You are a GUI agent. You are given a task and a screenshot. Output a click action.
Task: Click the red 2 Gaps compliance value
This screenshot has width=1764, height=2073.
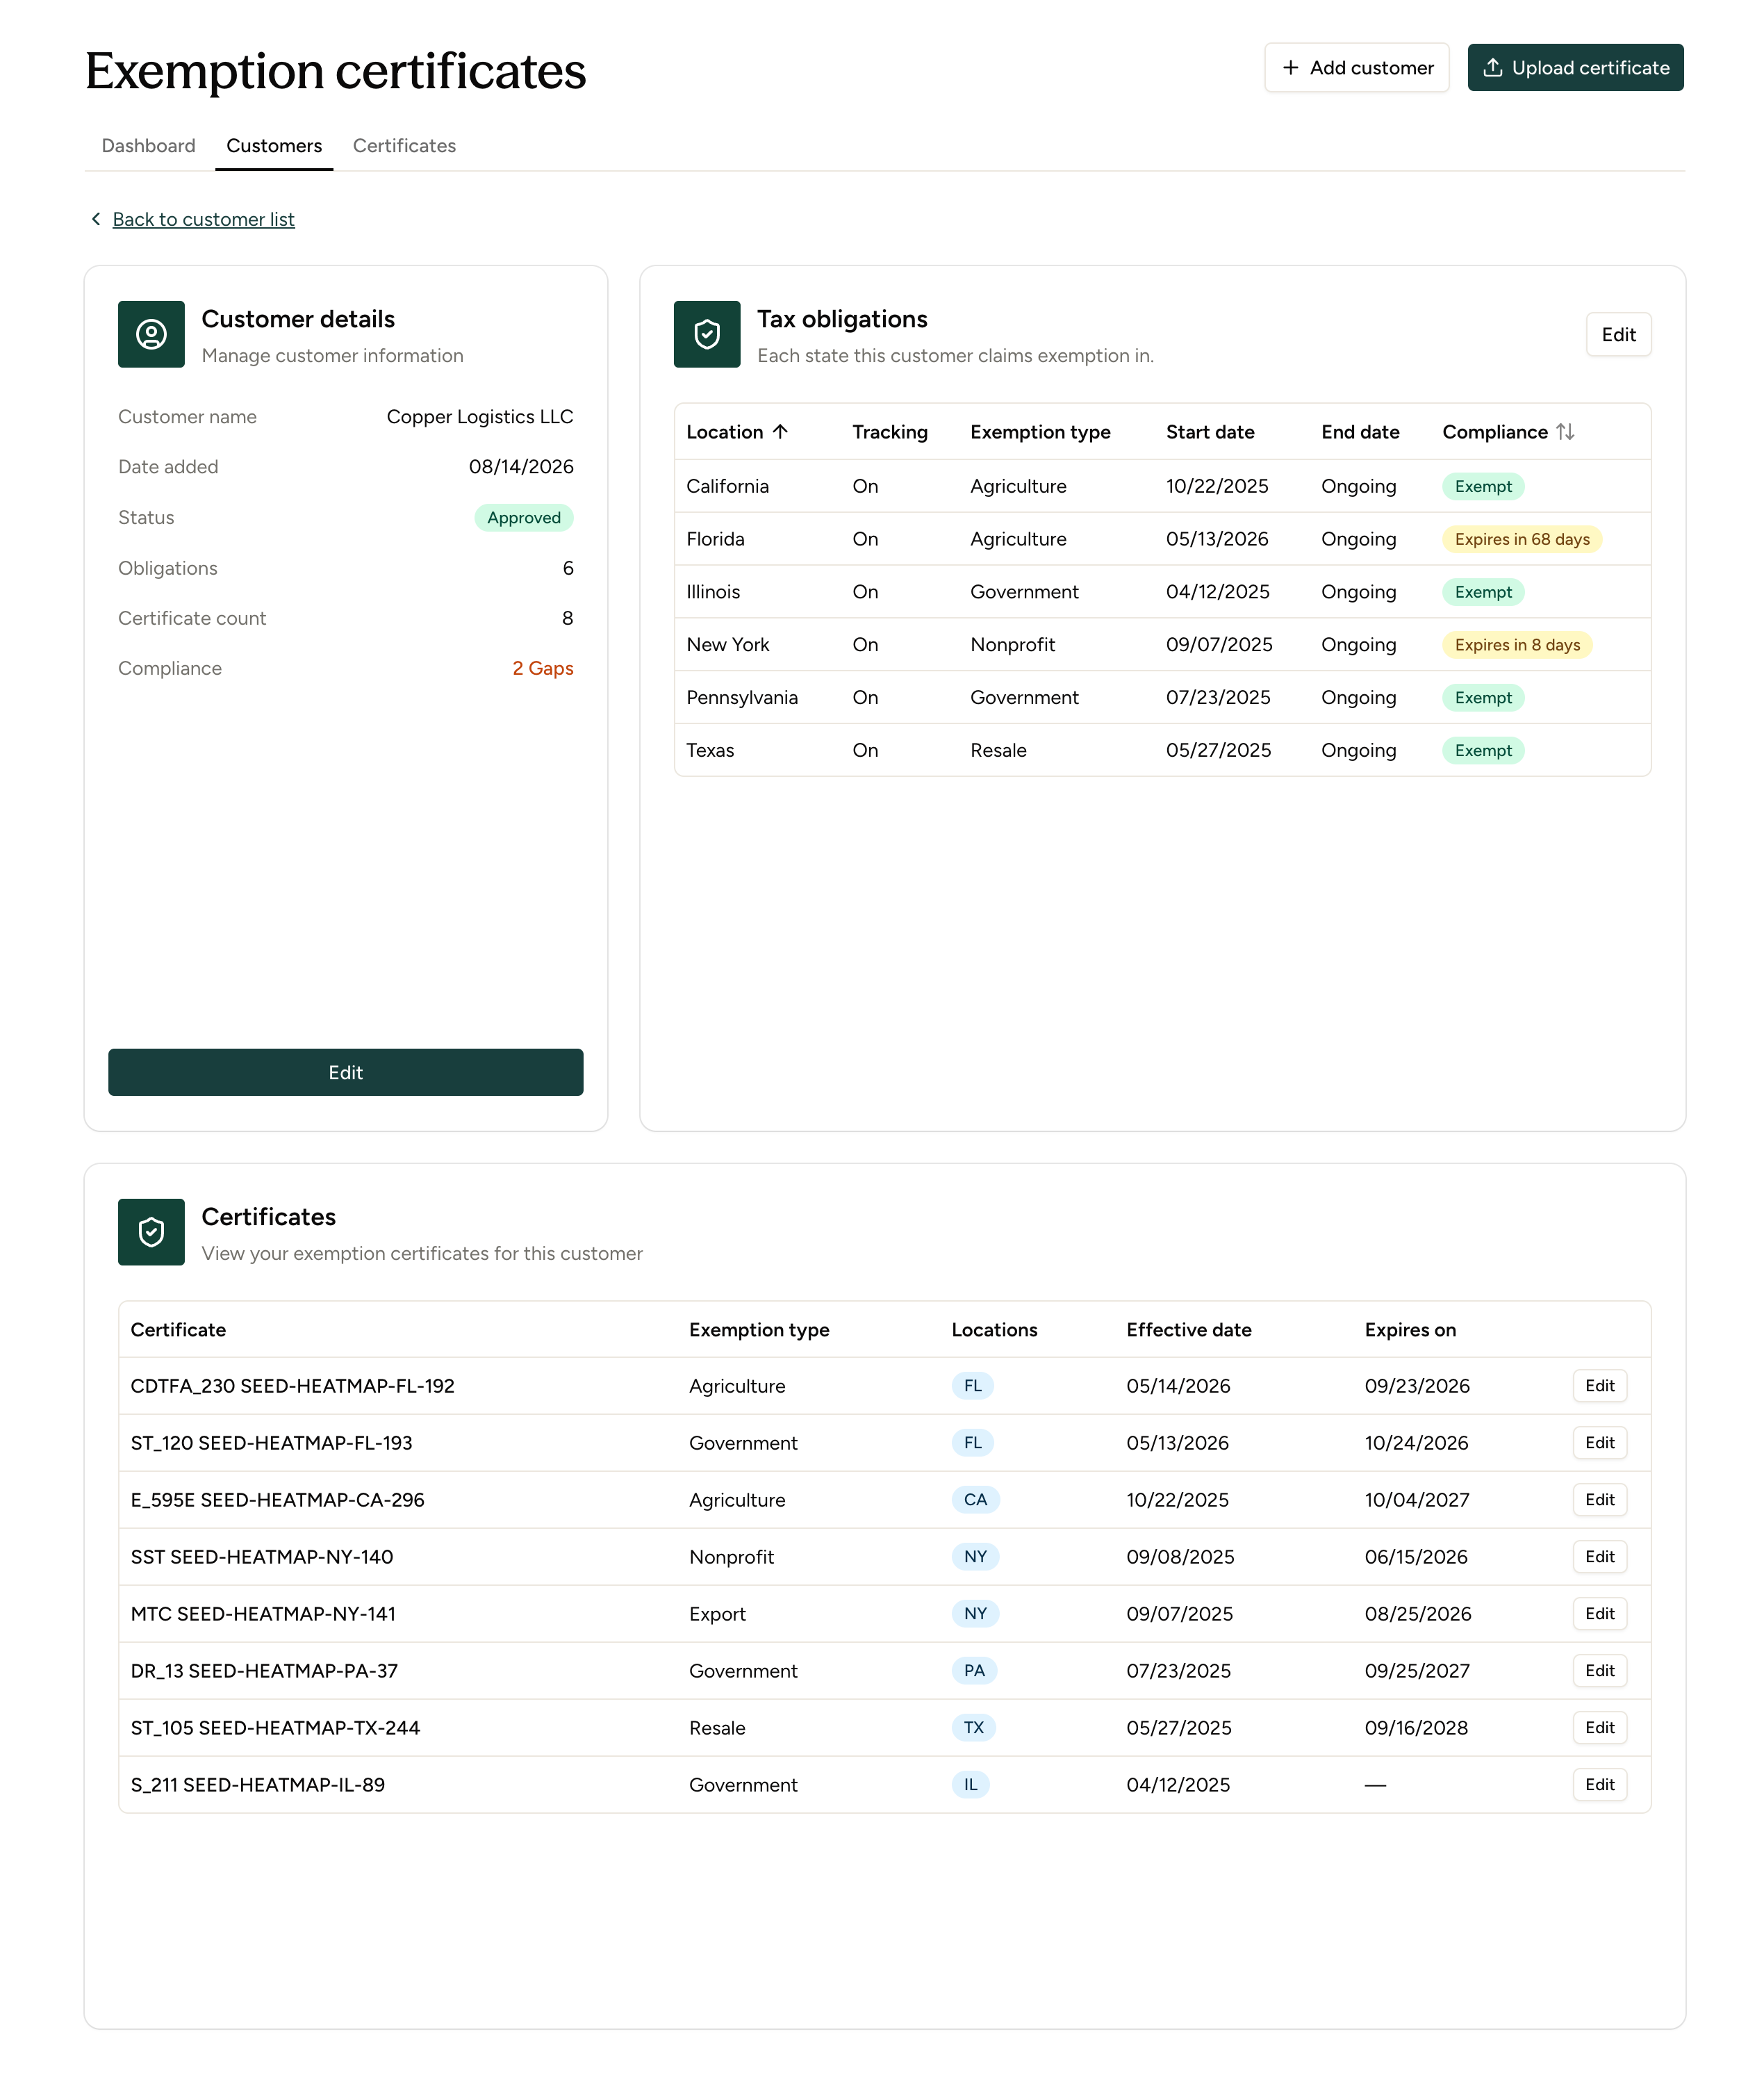[x=543, y=668]
